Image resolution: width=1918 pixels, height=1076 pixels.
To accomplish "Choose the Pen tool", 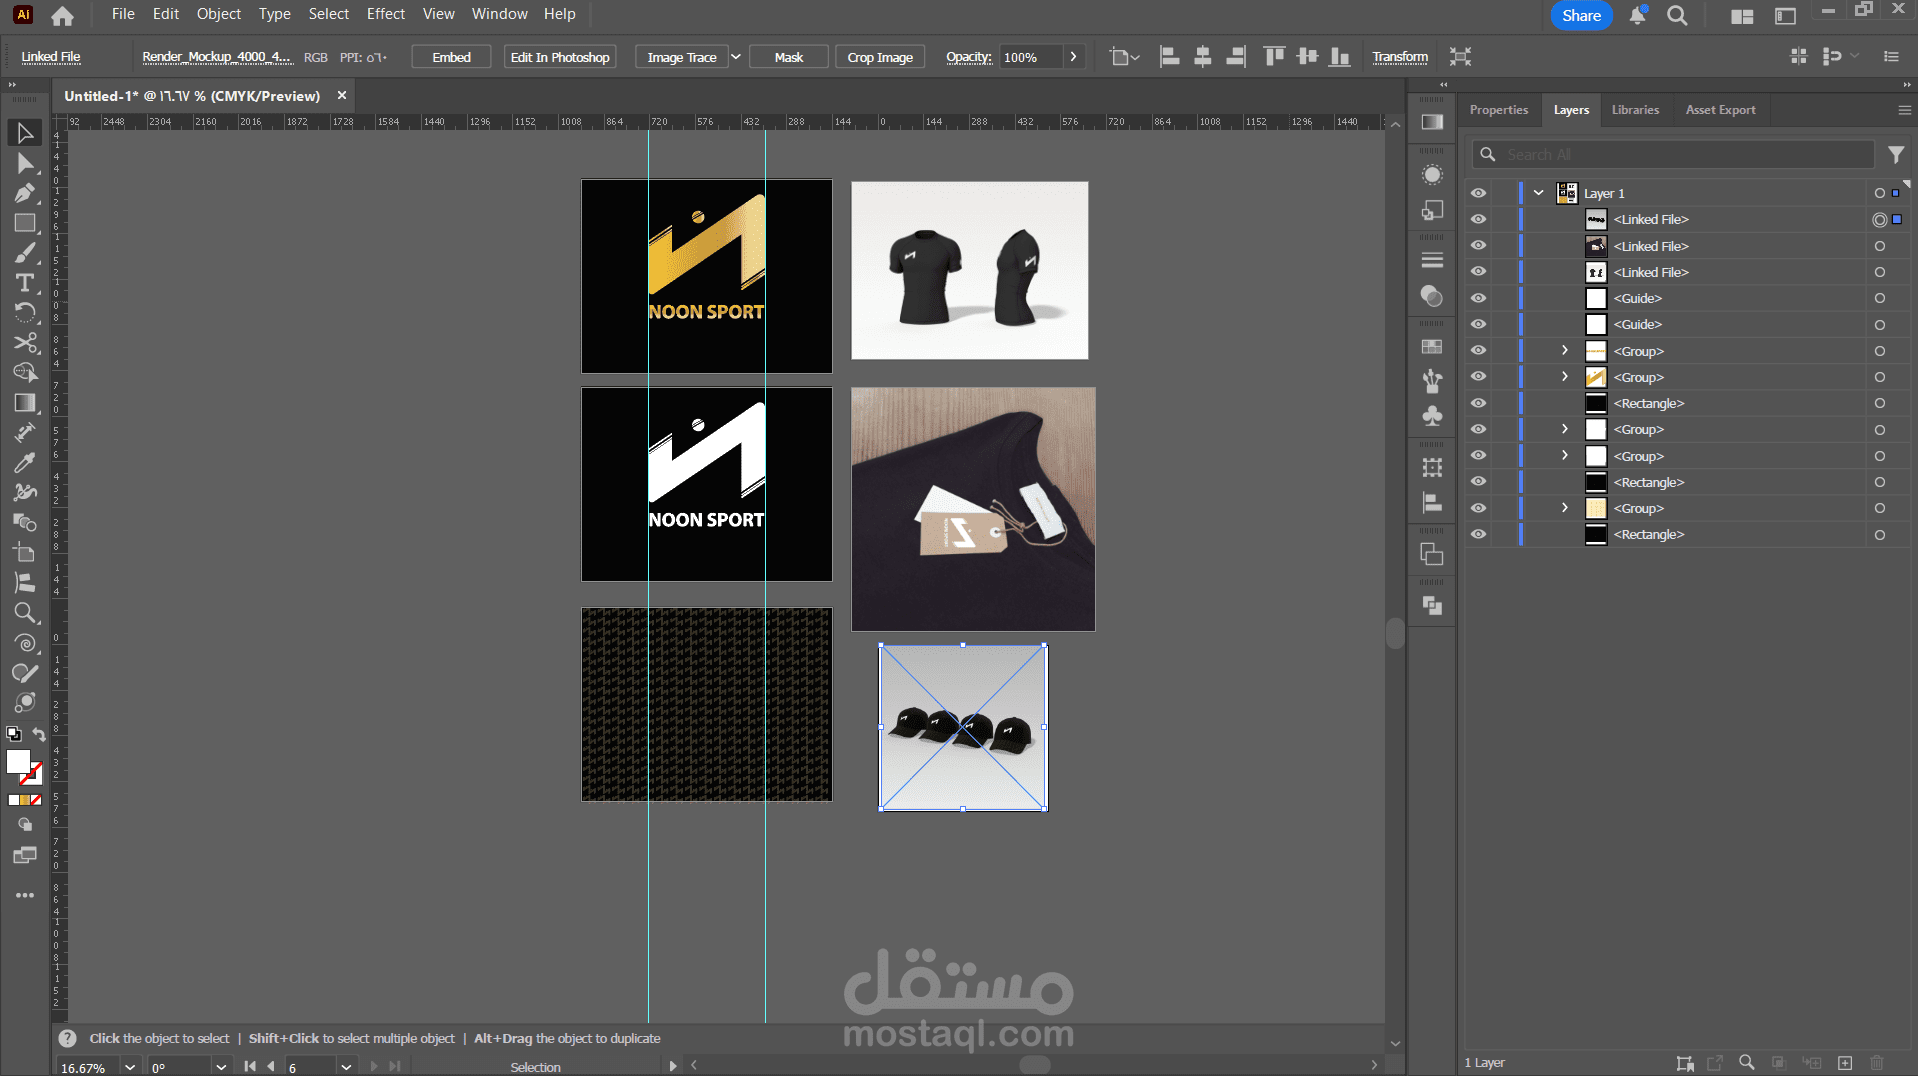I will click(25, 193).
